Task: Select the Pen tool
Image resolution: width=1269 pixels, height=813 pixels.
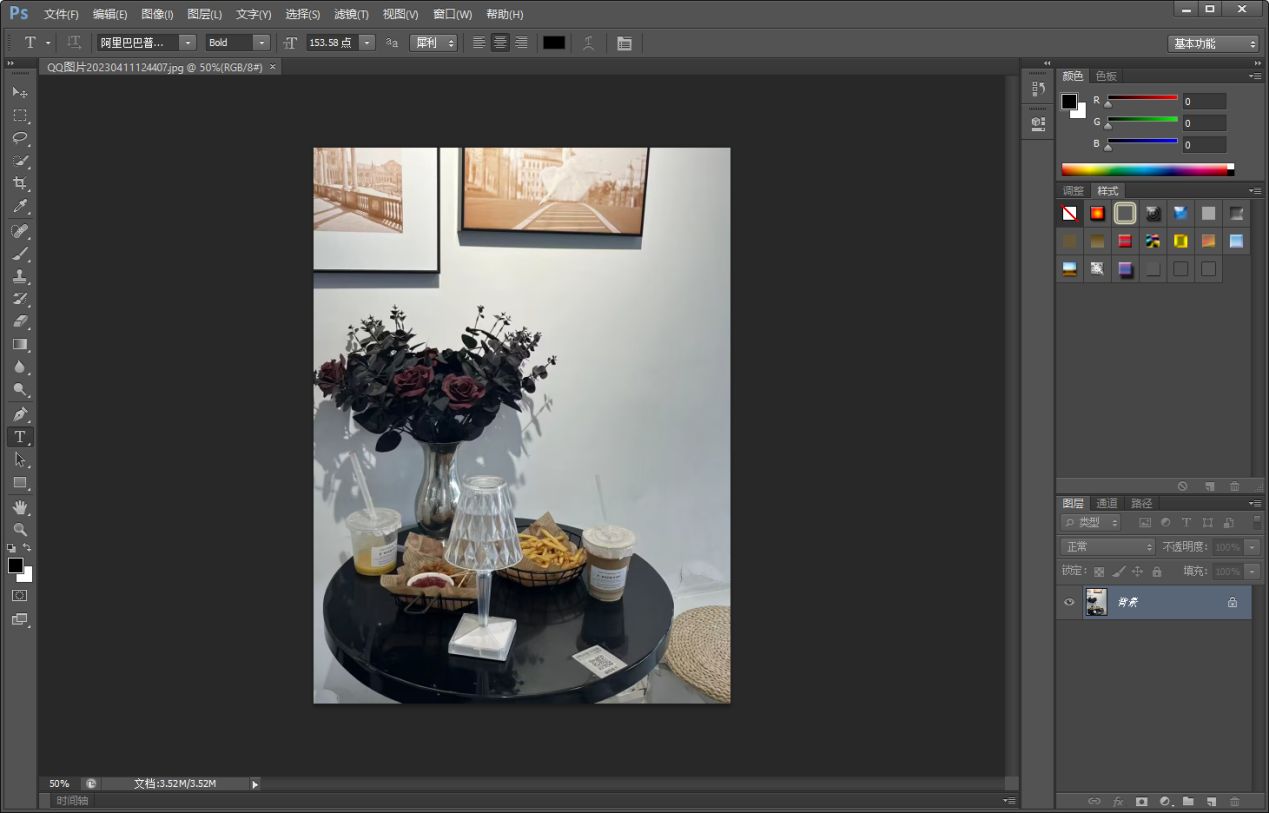Action: [19, 414]
